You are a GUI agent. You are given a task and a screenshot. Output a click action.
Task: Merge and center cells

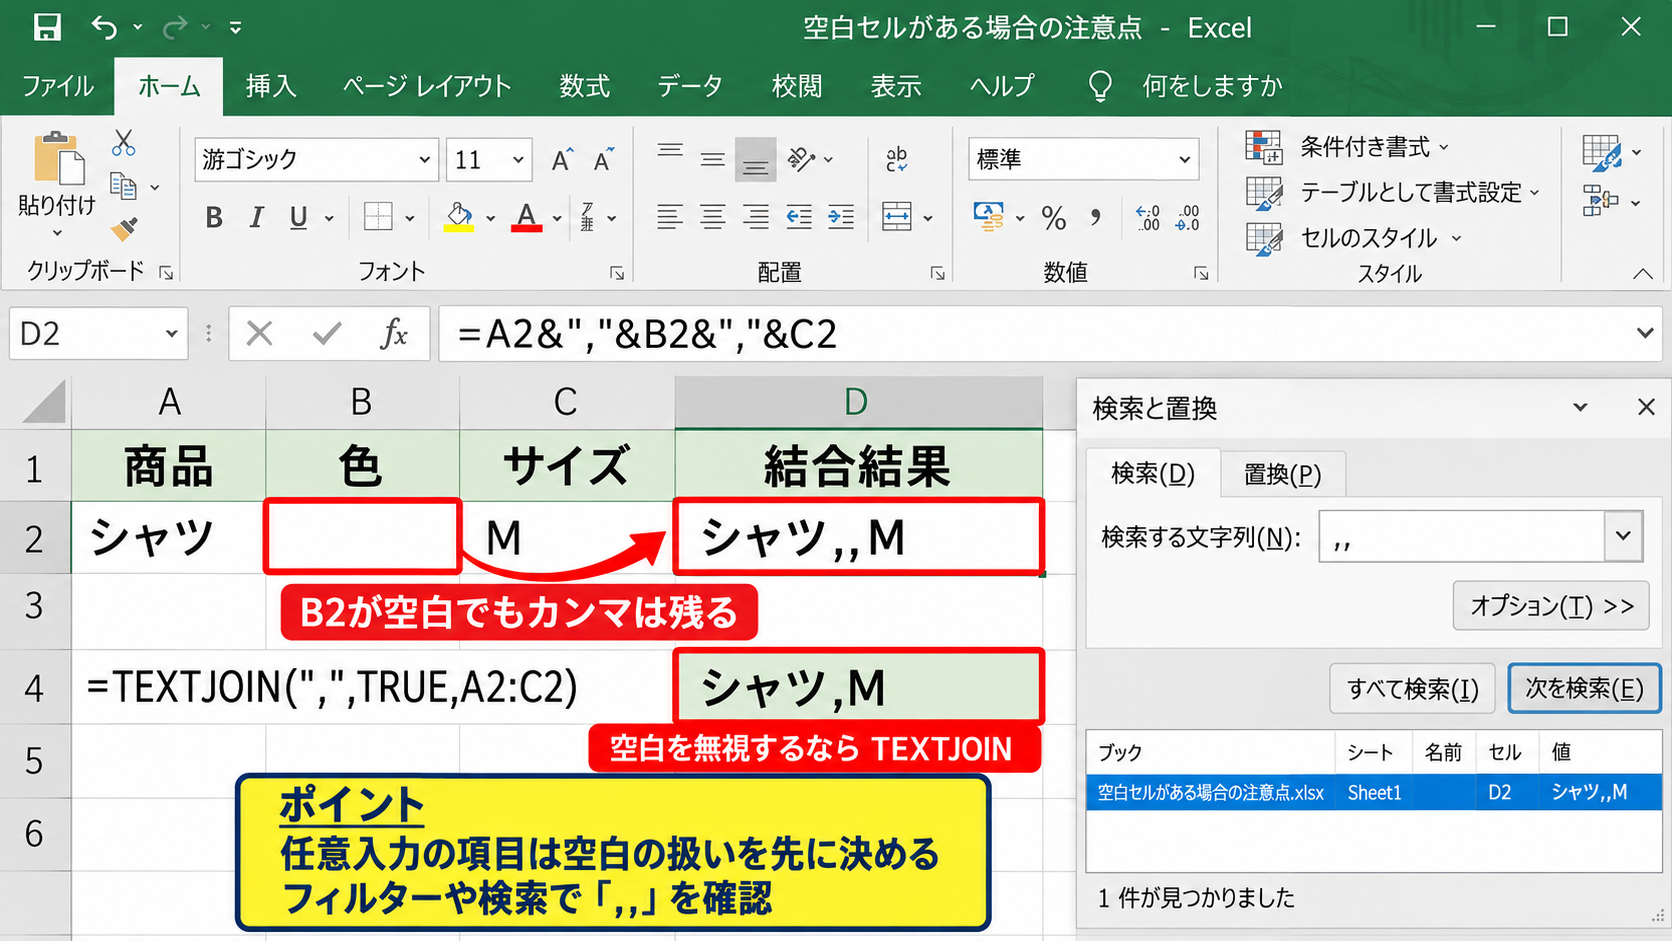(897, 216)
